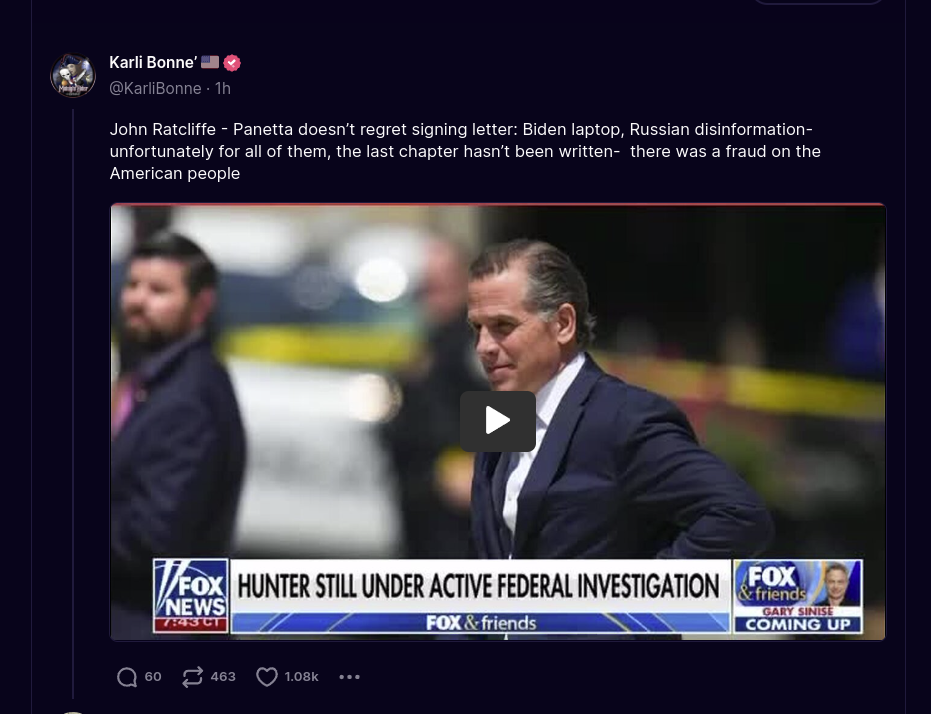Open Karli Bonne' profile avatar

(72, 75)
